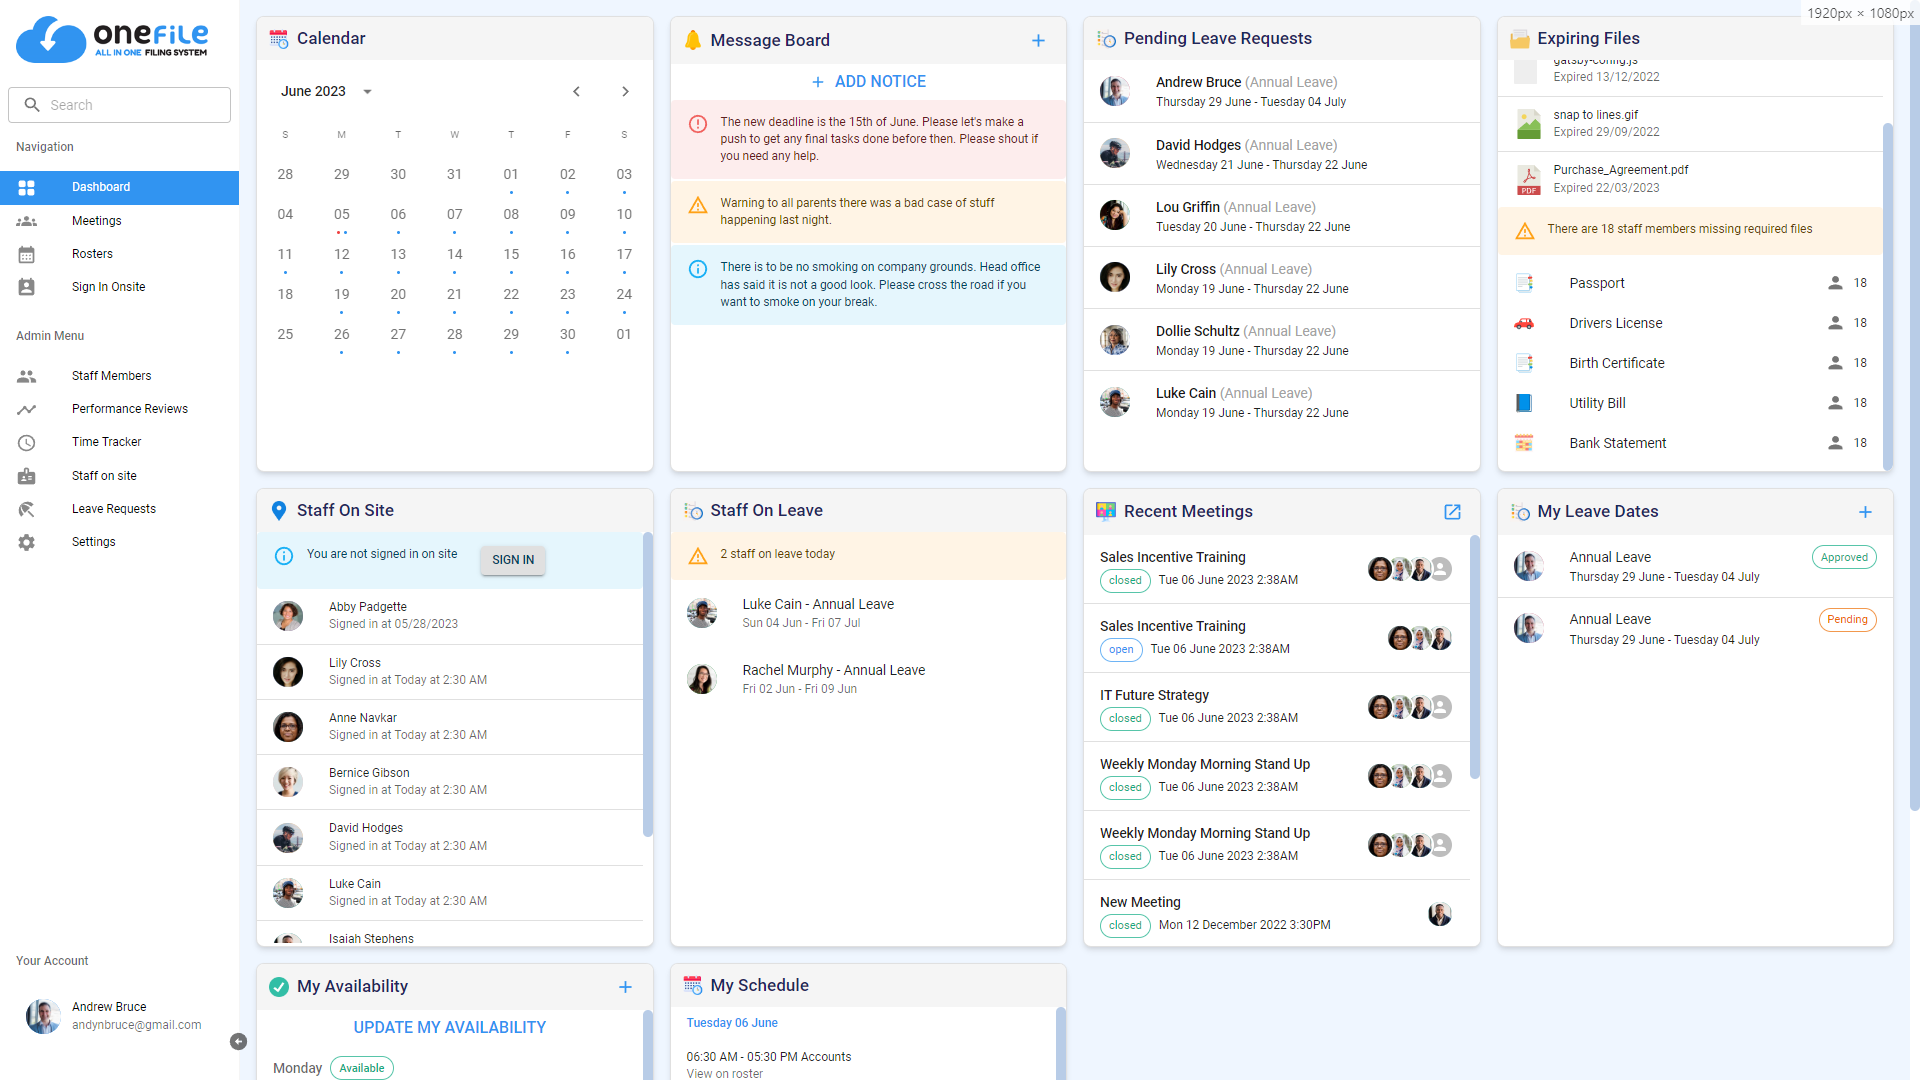Toggle Monday's Available status chip
The width and height of the screenshot is (1920, 1080).
[x=361, y=1068]
